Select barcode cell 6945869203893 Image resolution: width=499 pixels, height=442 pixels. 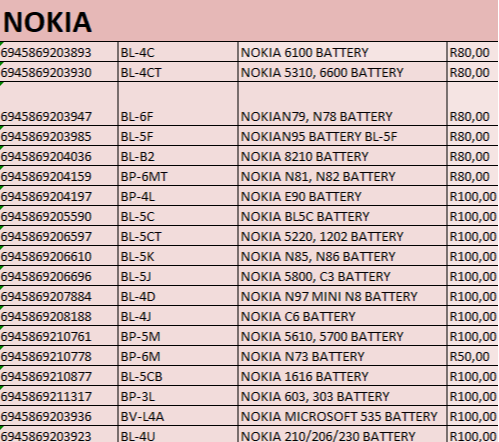[59, 52]
